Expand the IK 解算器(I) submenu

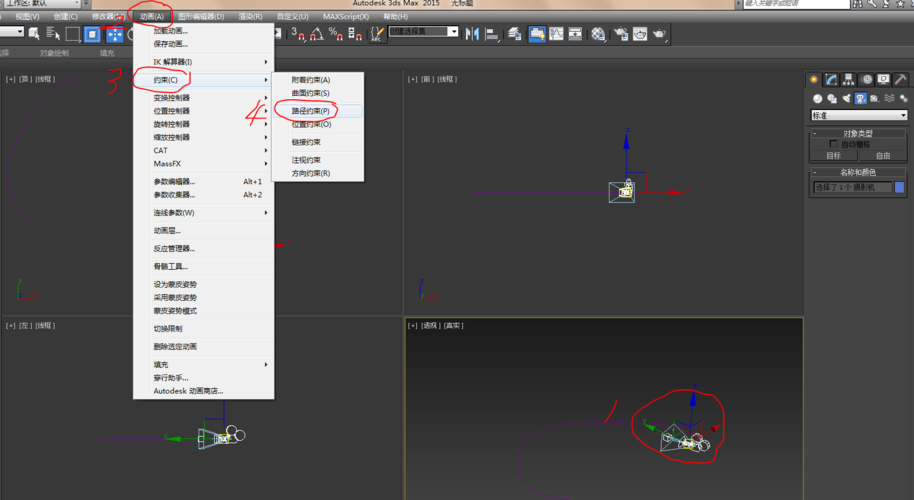tap(203, 62)
